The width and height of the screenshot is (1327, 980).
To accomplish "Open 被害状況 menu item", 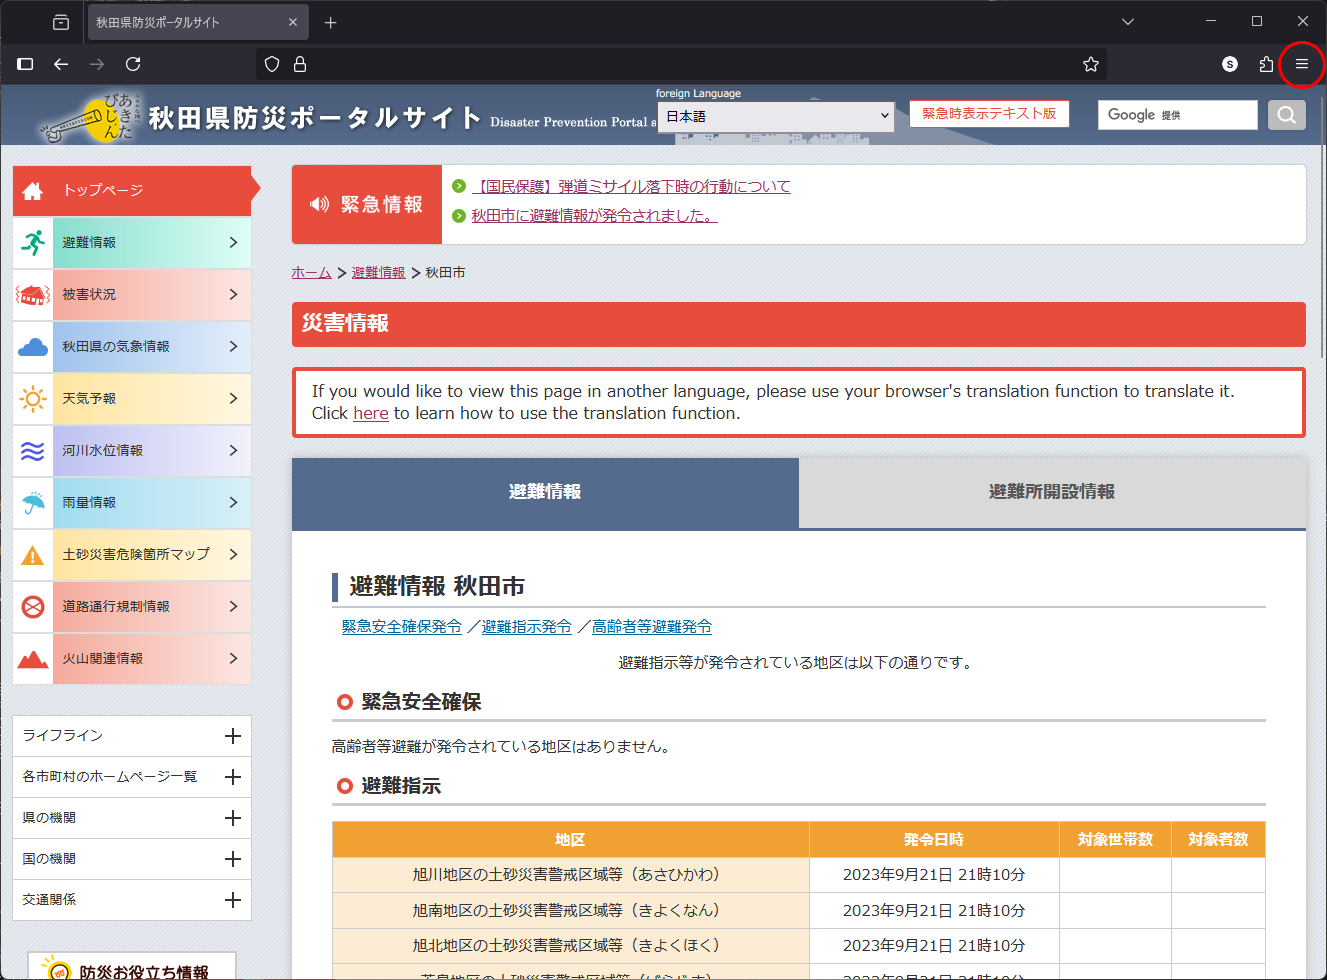I will [132, 294].
